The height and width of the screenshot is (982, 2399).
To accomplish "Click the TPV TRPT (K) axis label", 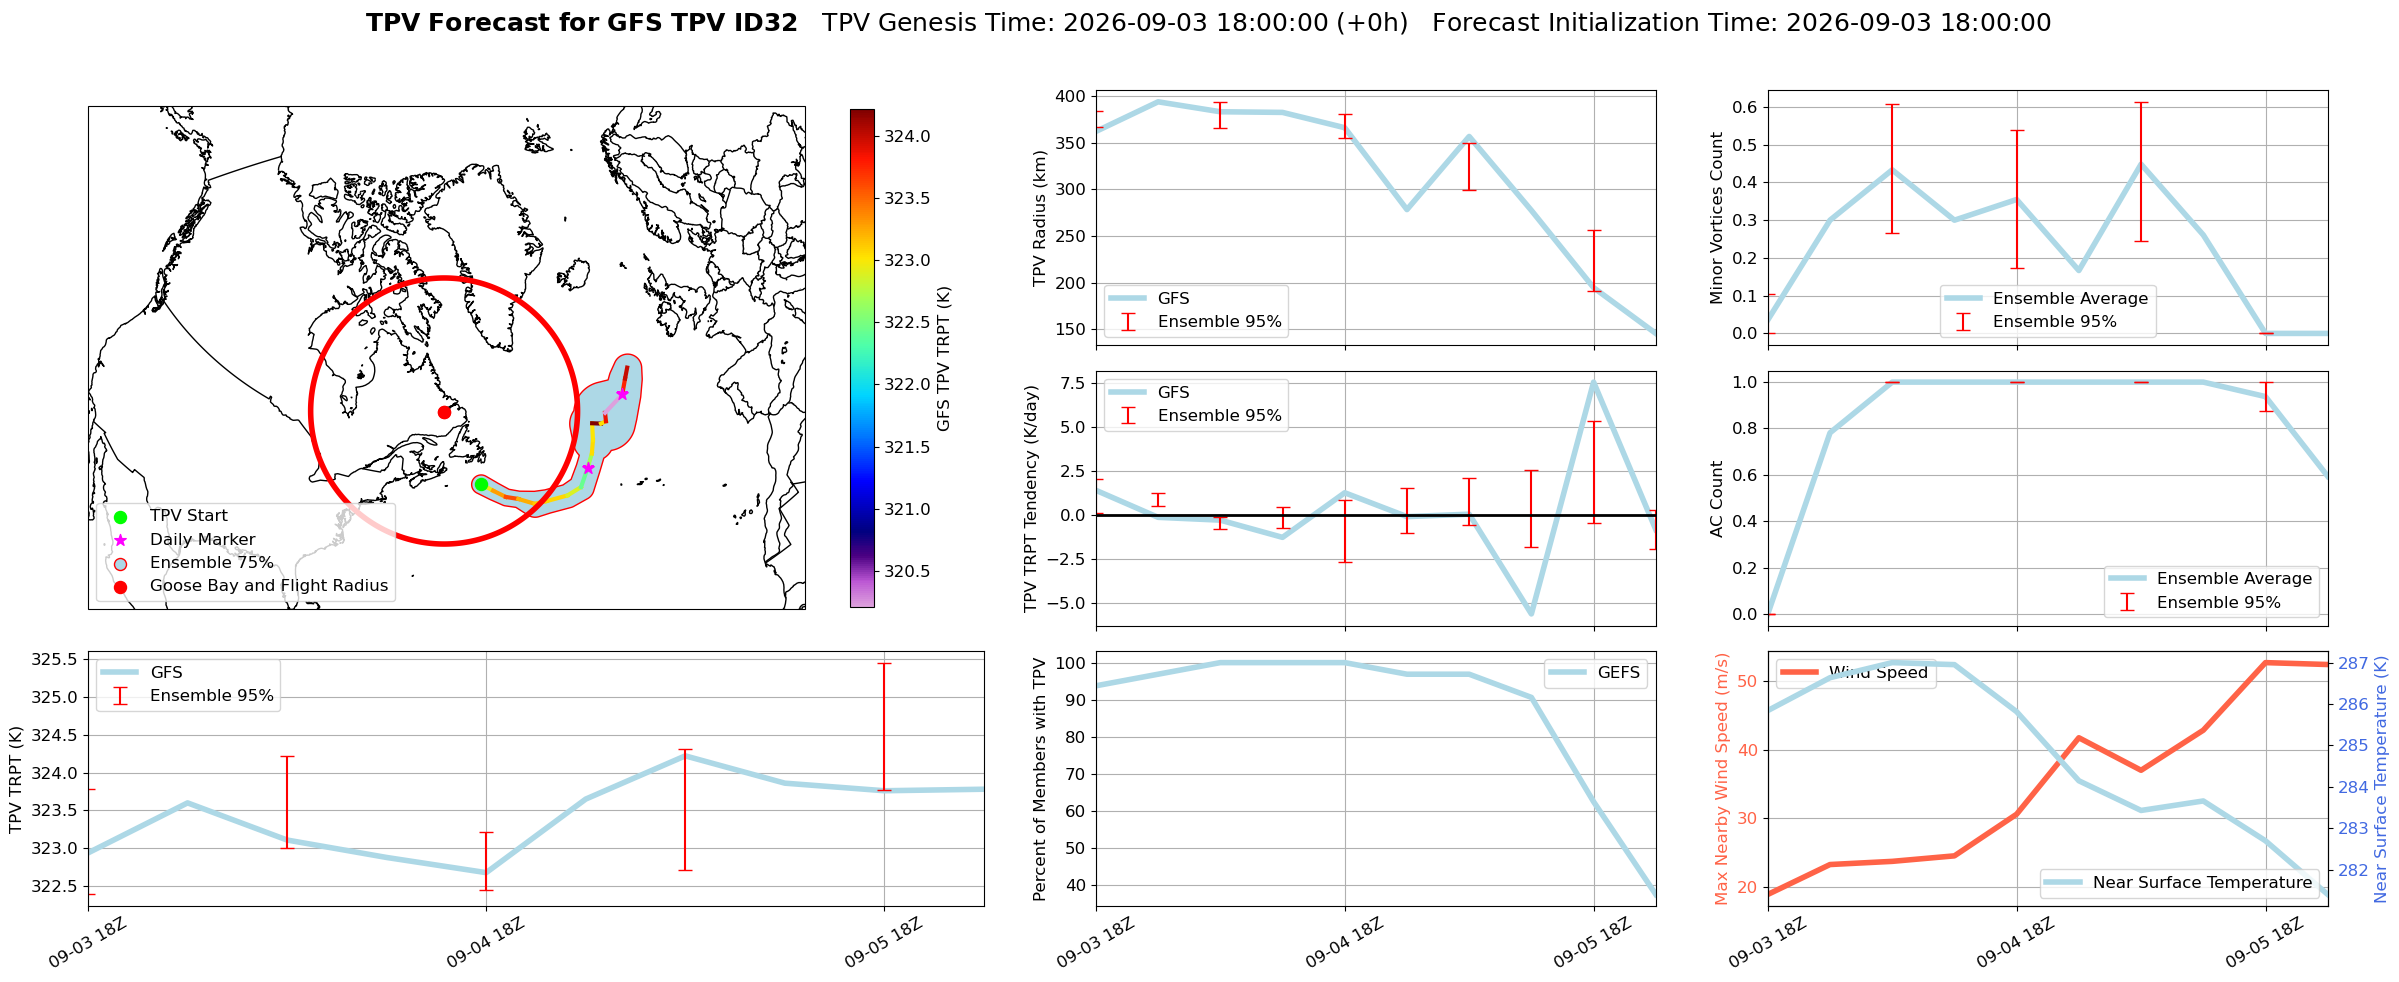I will [x=15, y=780].
